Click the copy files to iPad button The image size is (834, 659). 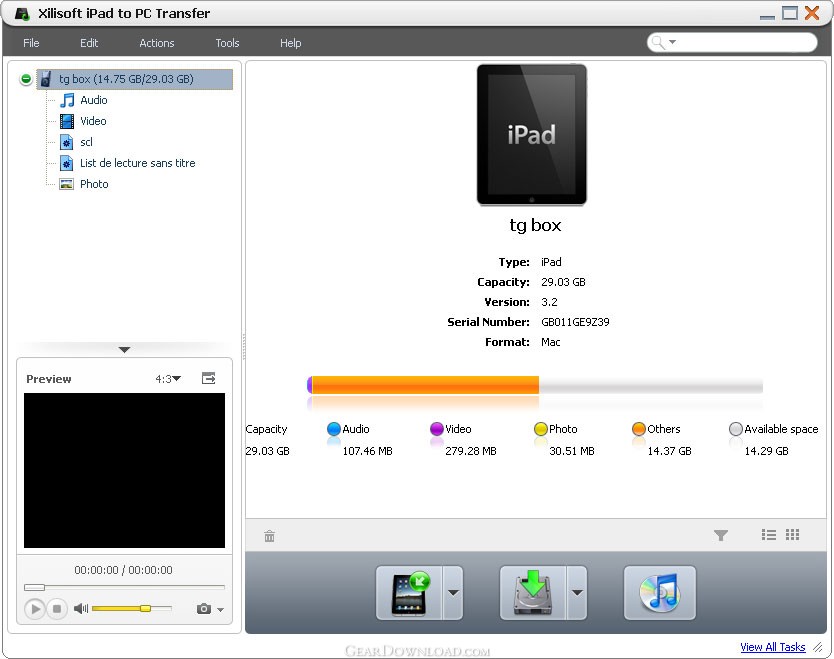tap(409, 593)
